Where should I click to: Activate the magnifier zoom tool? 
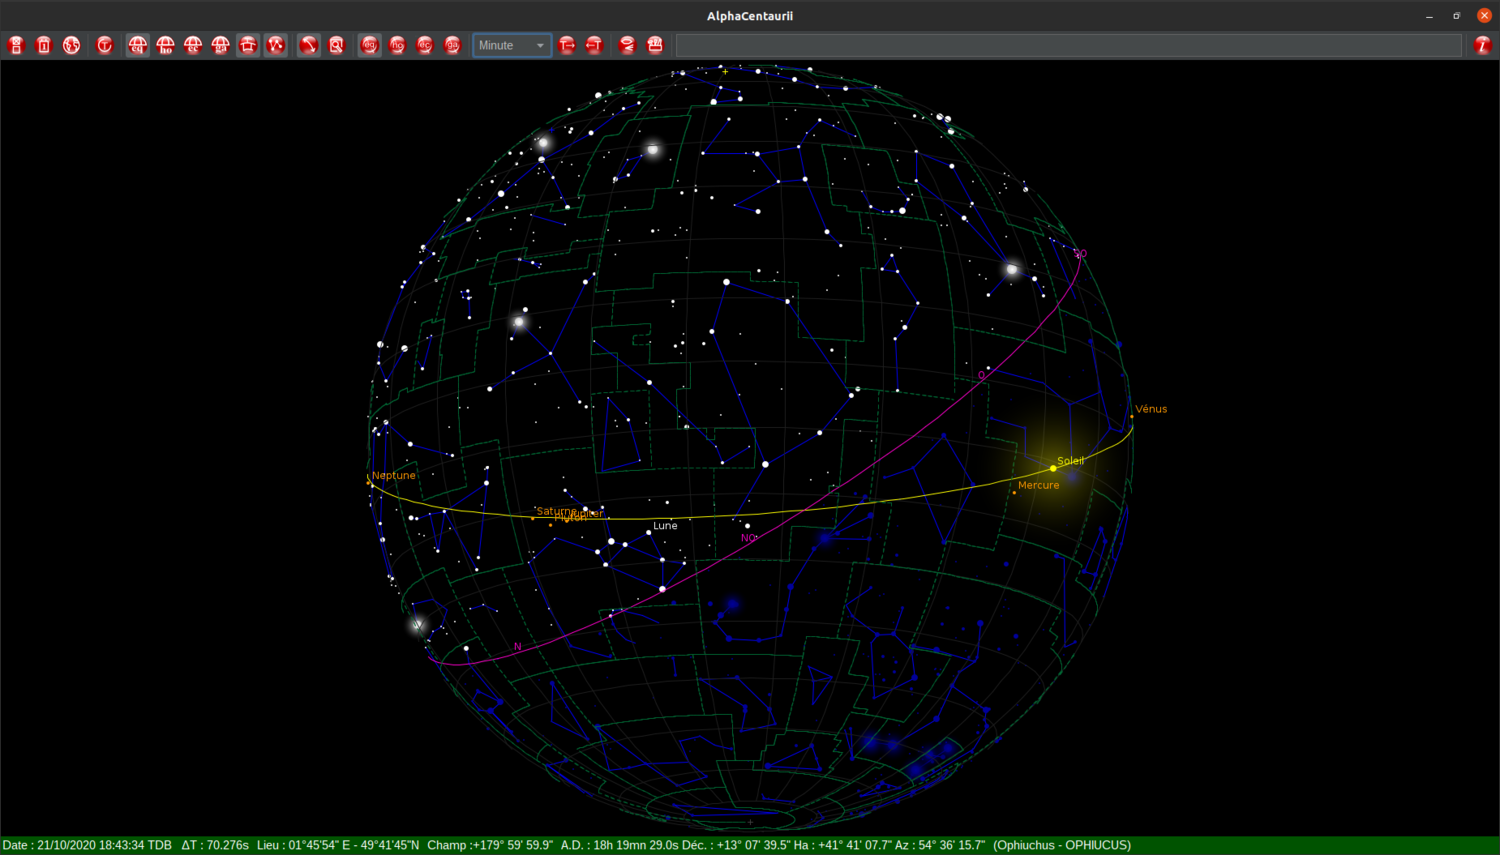click(x=337, y=45)
